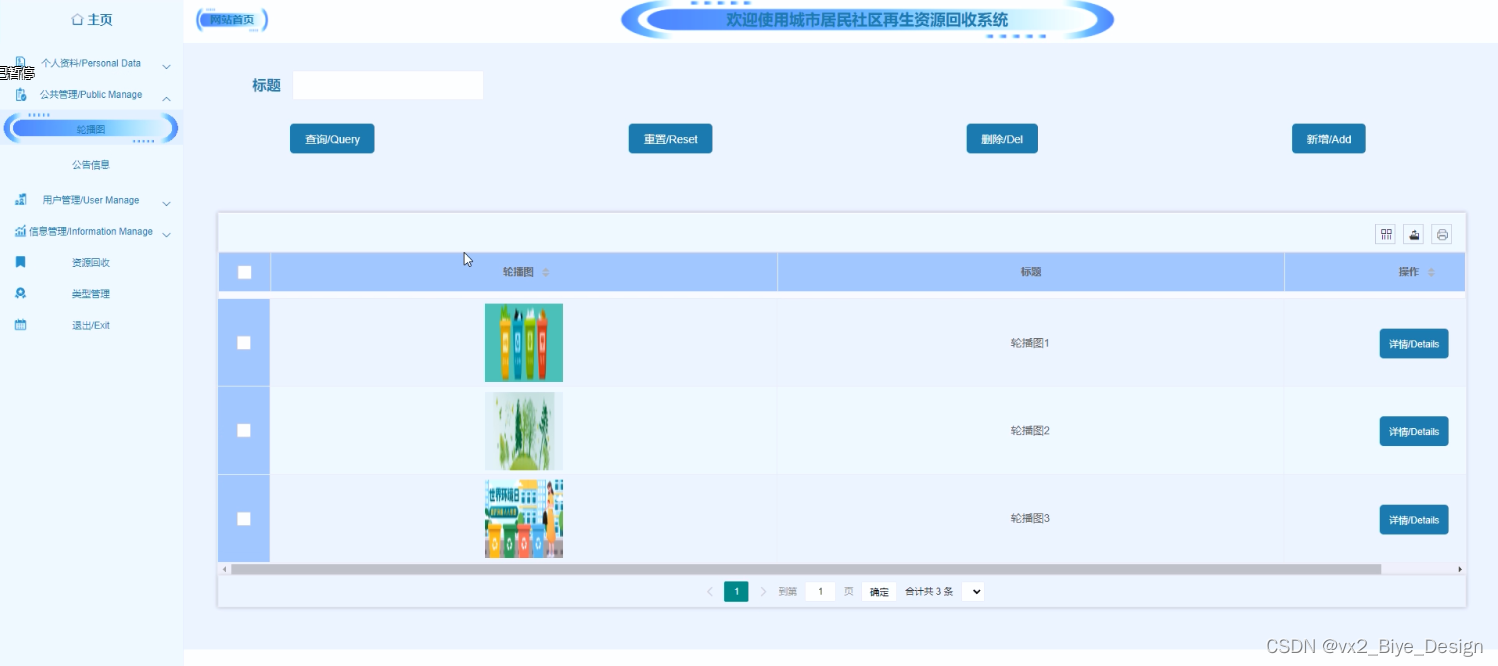1498x666 pixels.
Task: Click the 删除/Del button
Action: (1002, 139)
